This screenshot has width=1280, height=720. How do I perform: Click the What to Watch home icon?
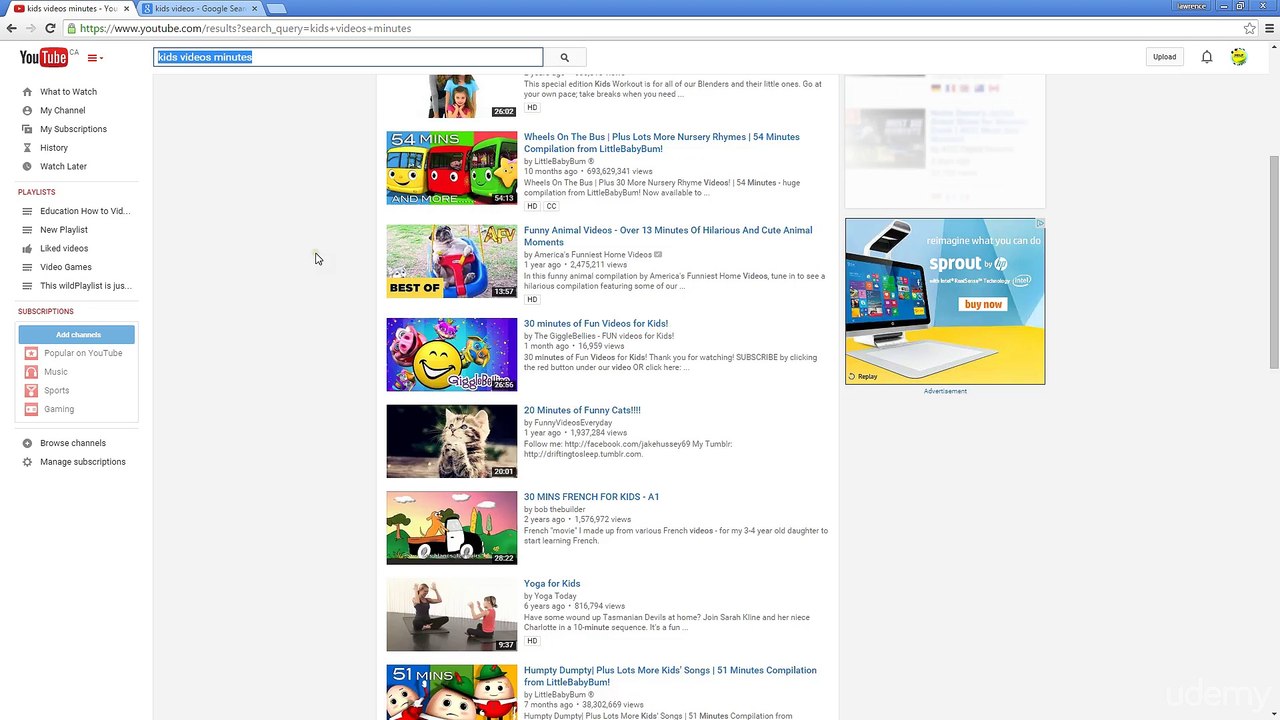pyautogui.click(x=27, y=92)
